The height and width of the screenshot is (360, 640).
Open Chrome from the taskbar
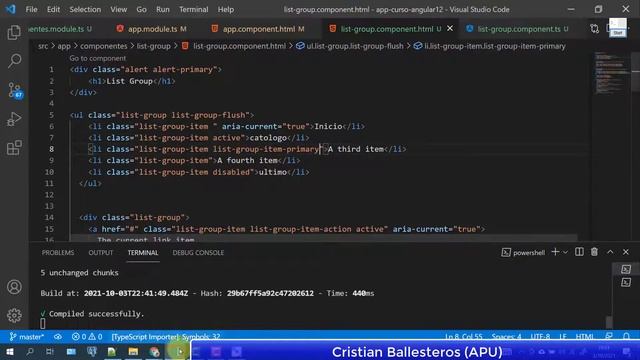[154, 351]
